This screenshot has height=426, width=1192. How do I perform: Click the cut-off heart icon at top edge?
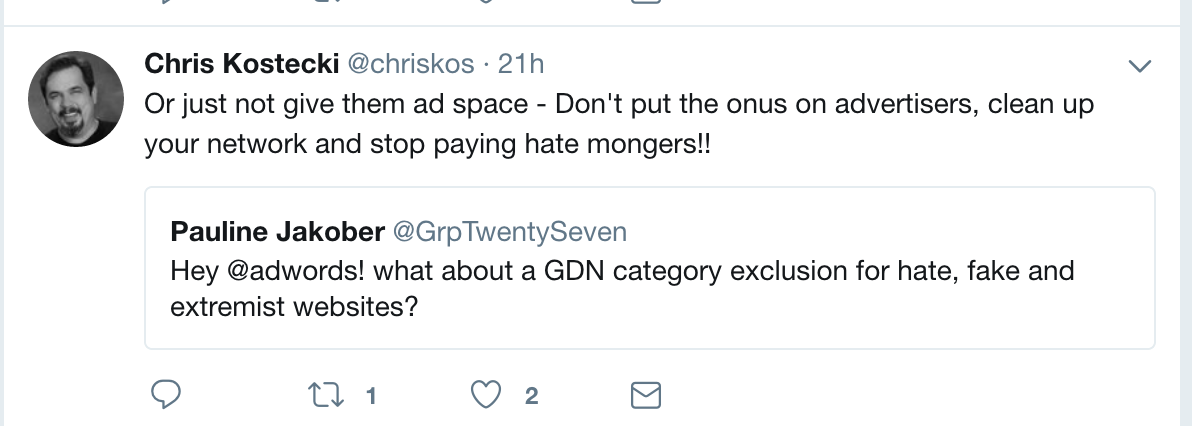[485, 3]
